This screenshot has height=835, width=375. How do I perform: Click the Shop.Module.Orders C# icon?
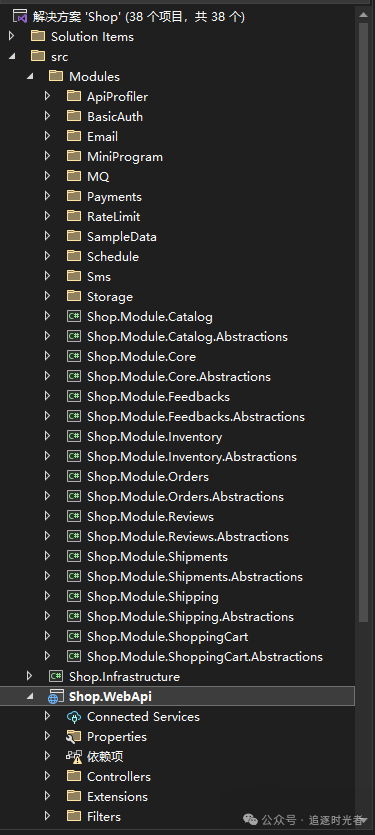pos(74,477)
